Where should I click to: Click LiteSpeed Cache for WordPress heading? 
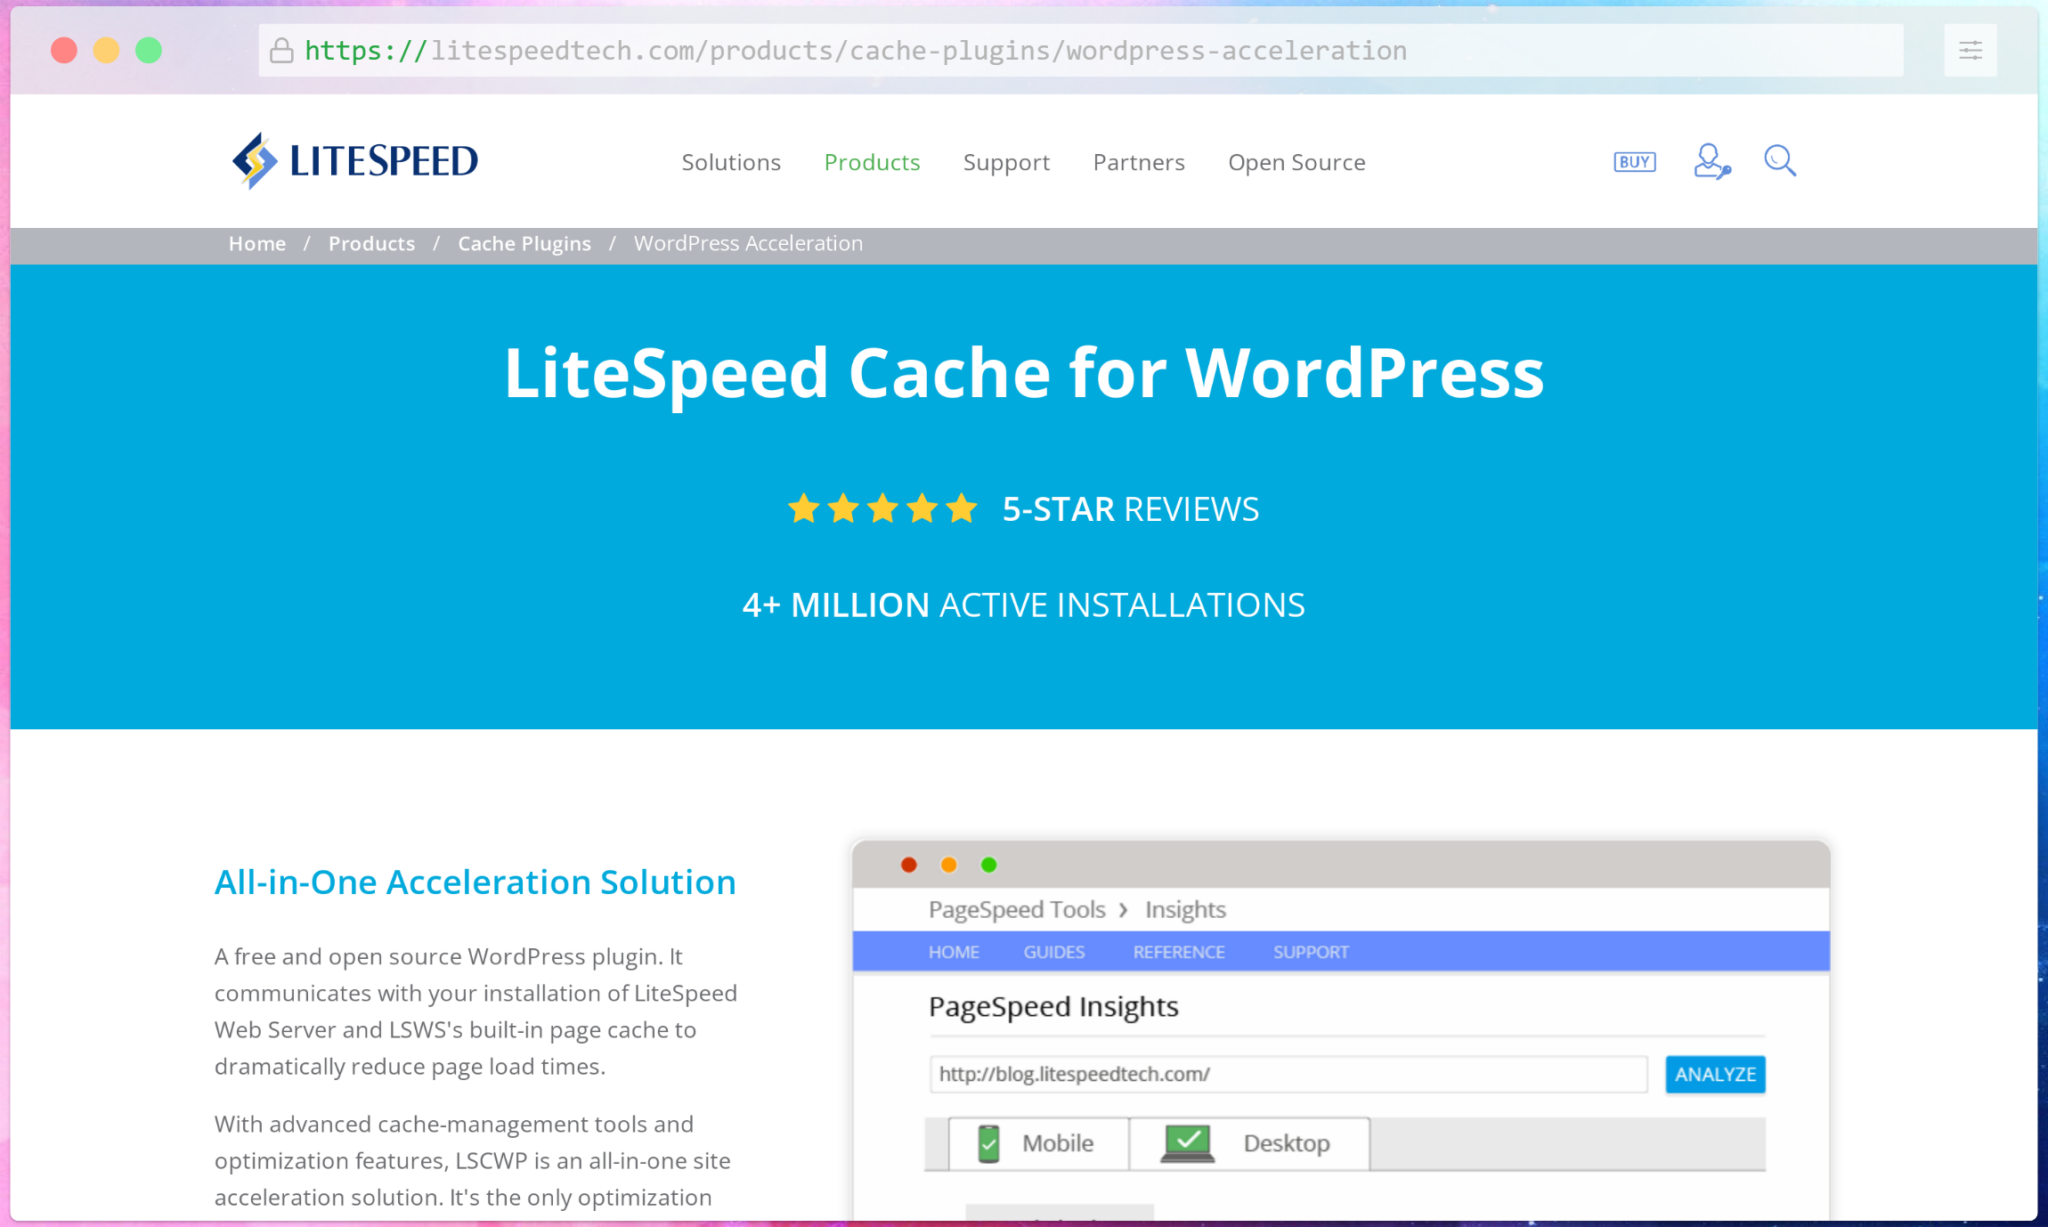tap(1024, 373)
